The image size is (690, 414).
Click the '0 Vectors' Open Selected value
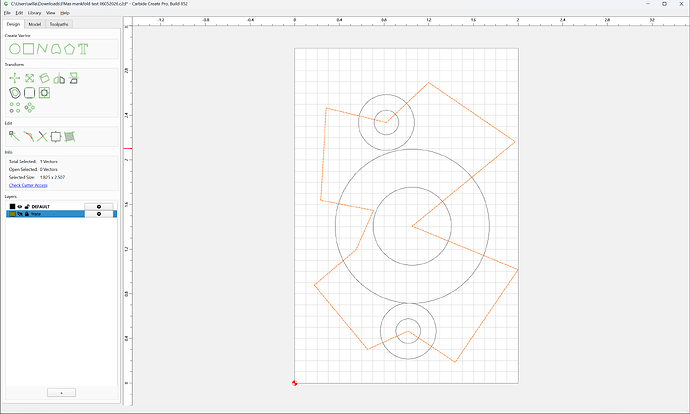pyautogui.click(x=49, y=169)
